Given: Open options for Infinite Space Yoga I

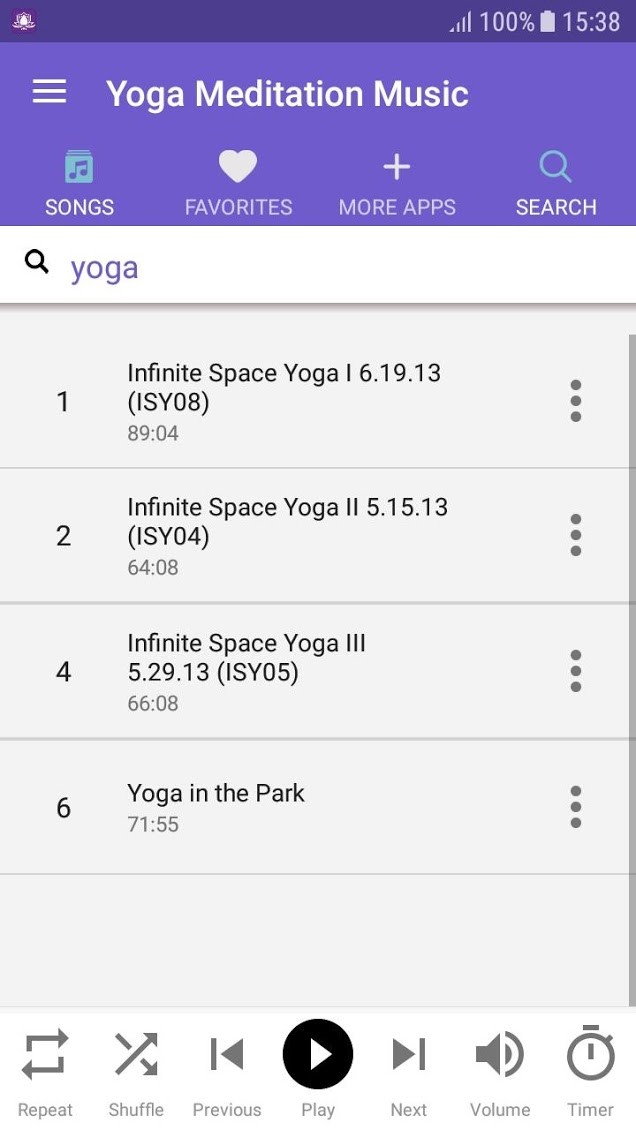Looking at the screenshot, I should click(575, 401).
